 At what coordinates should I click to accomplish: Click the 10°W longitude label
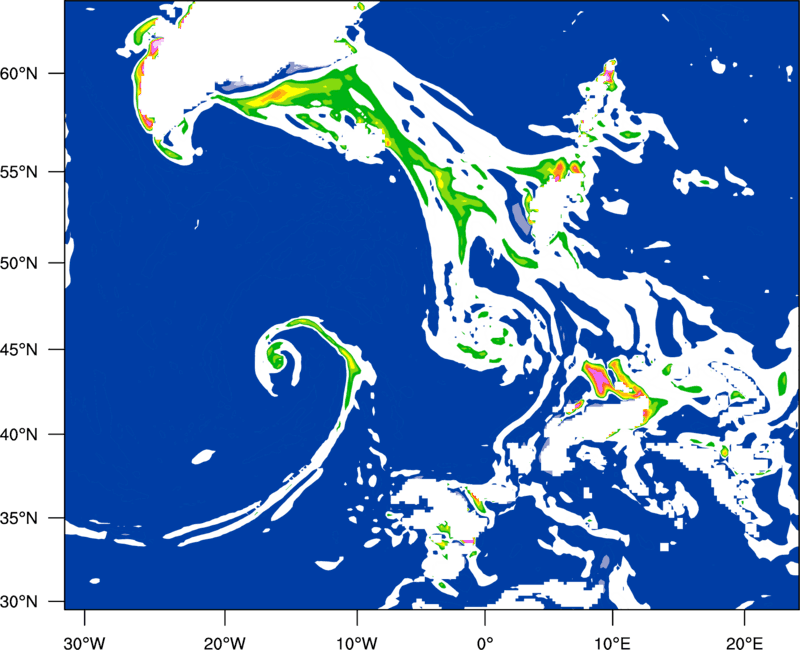pos(357,643)
